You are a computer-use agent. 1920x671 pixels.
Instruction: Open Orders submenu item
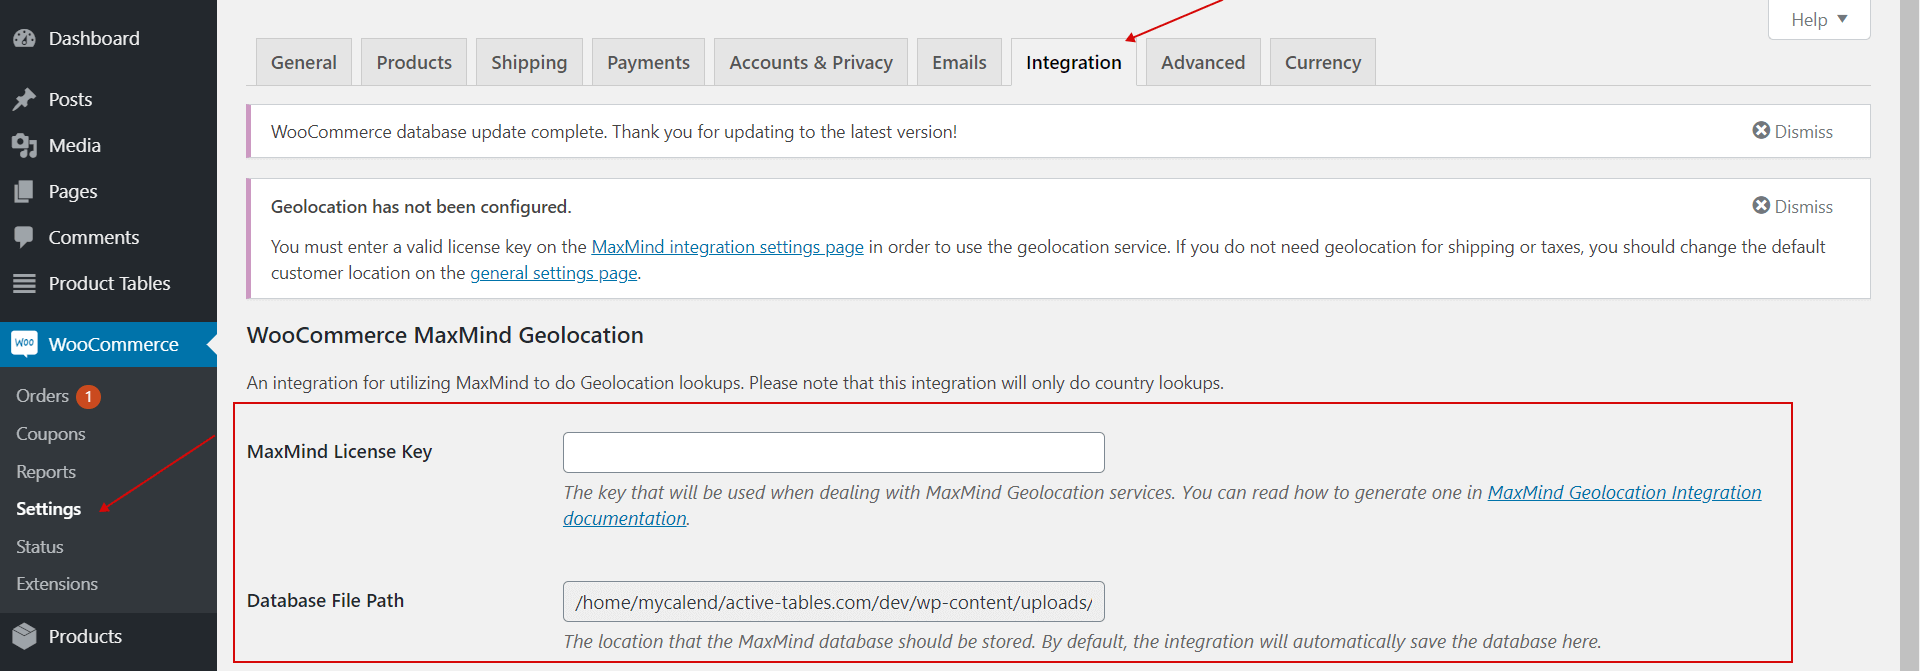(x=42, y=396)
